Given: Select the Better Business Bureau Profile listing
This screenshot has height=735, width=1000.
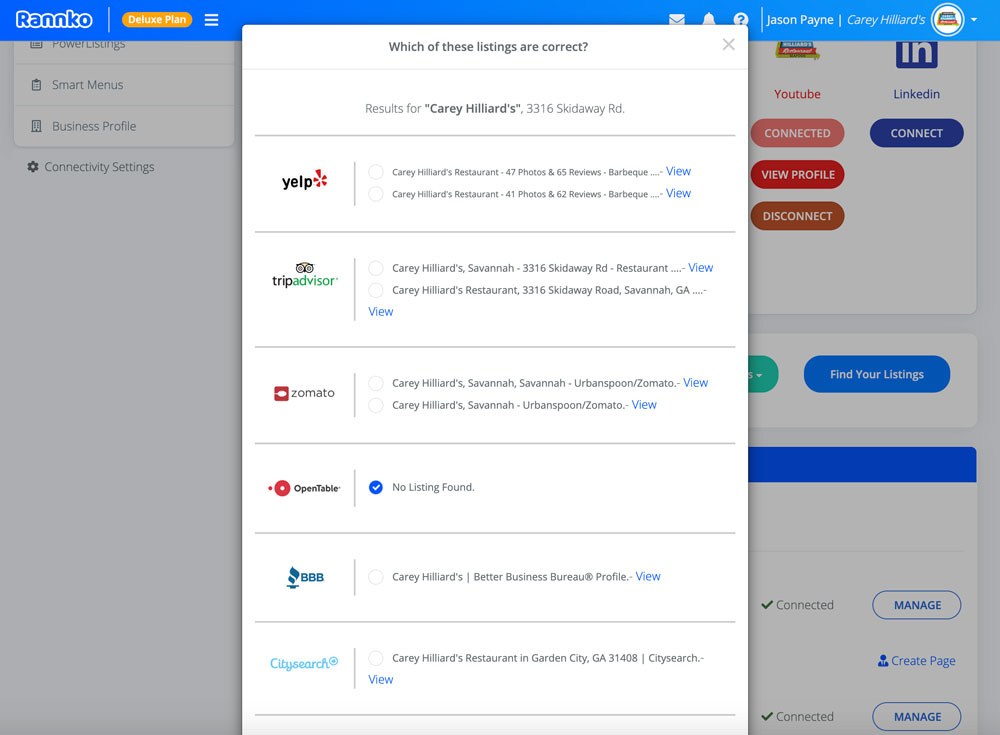Looking at the screenshot, I should pos(376,577).
